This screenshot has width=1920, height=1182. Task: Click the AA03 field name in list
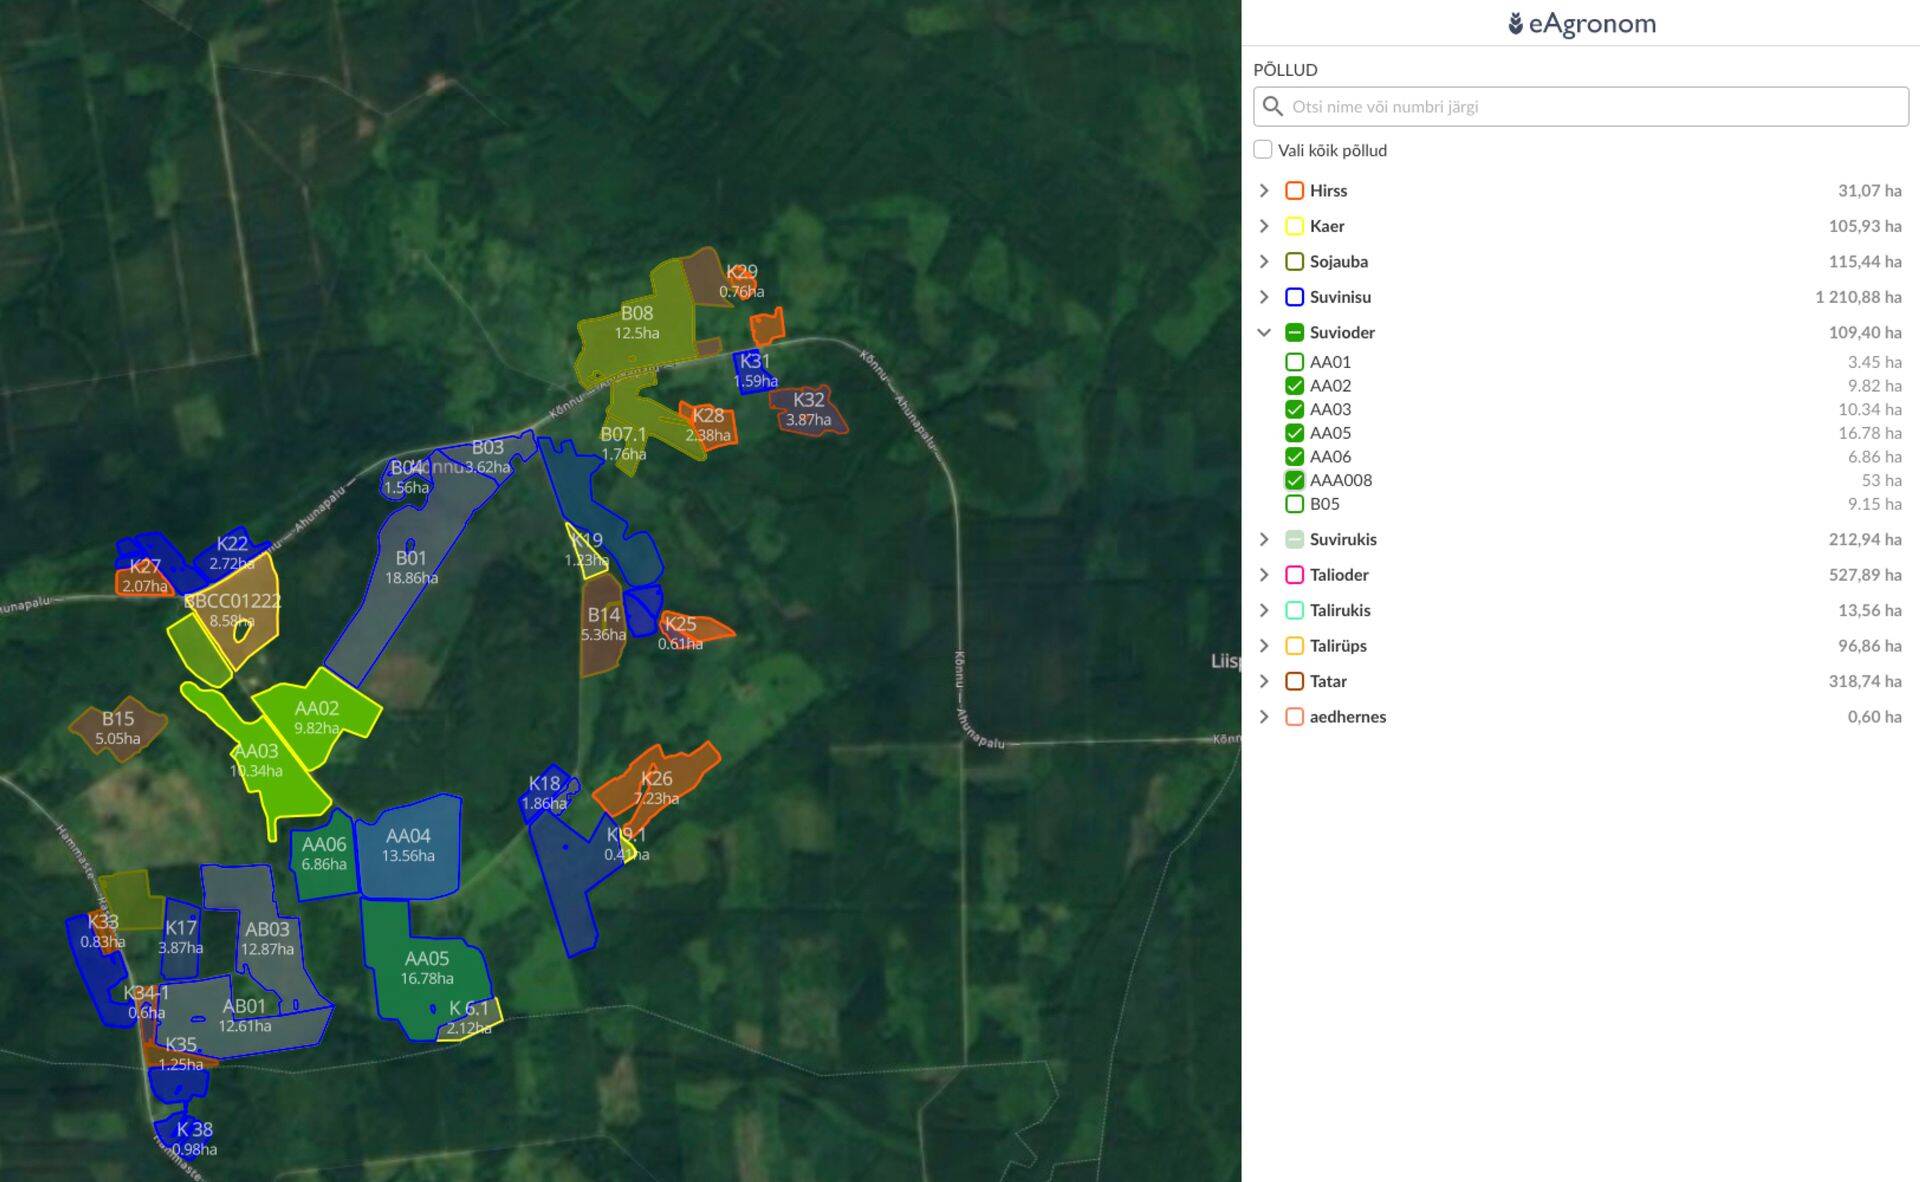click(x=1330, y=409)
